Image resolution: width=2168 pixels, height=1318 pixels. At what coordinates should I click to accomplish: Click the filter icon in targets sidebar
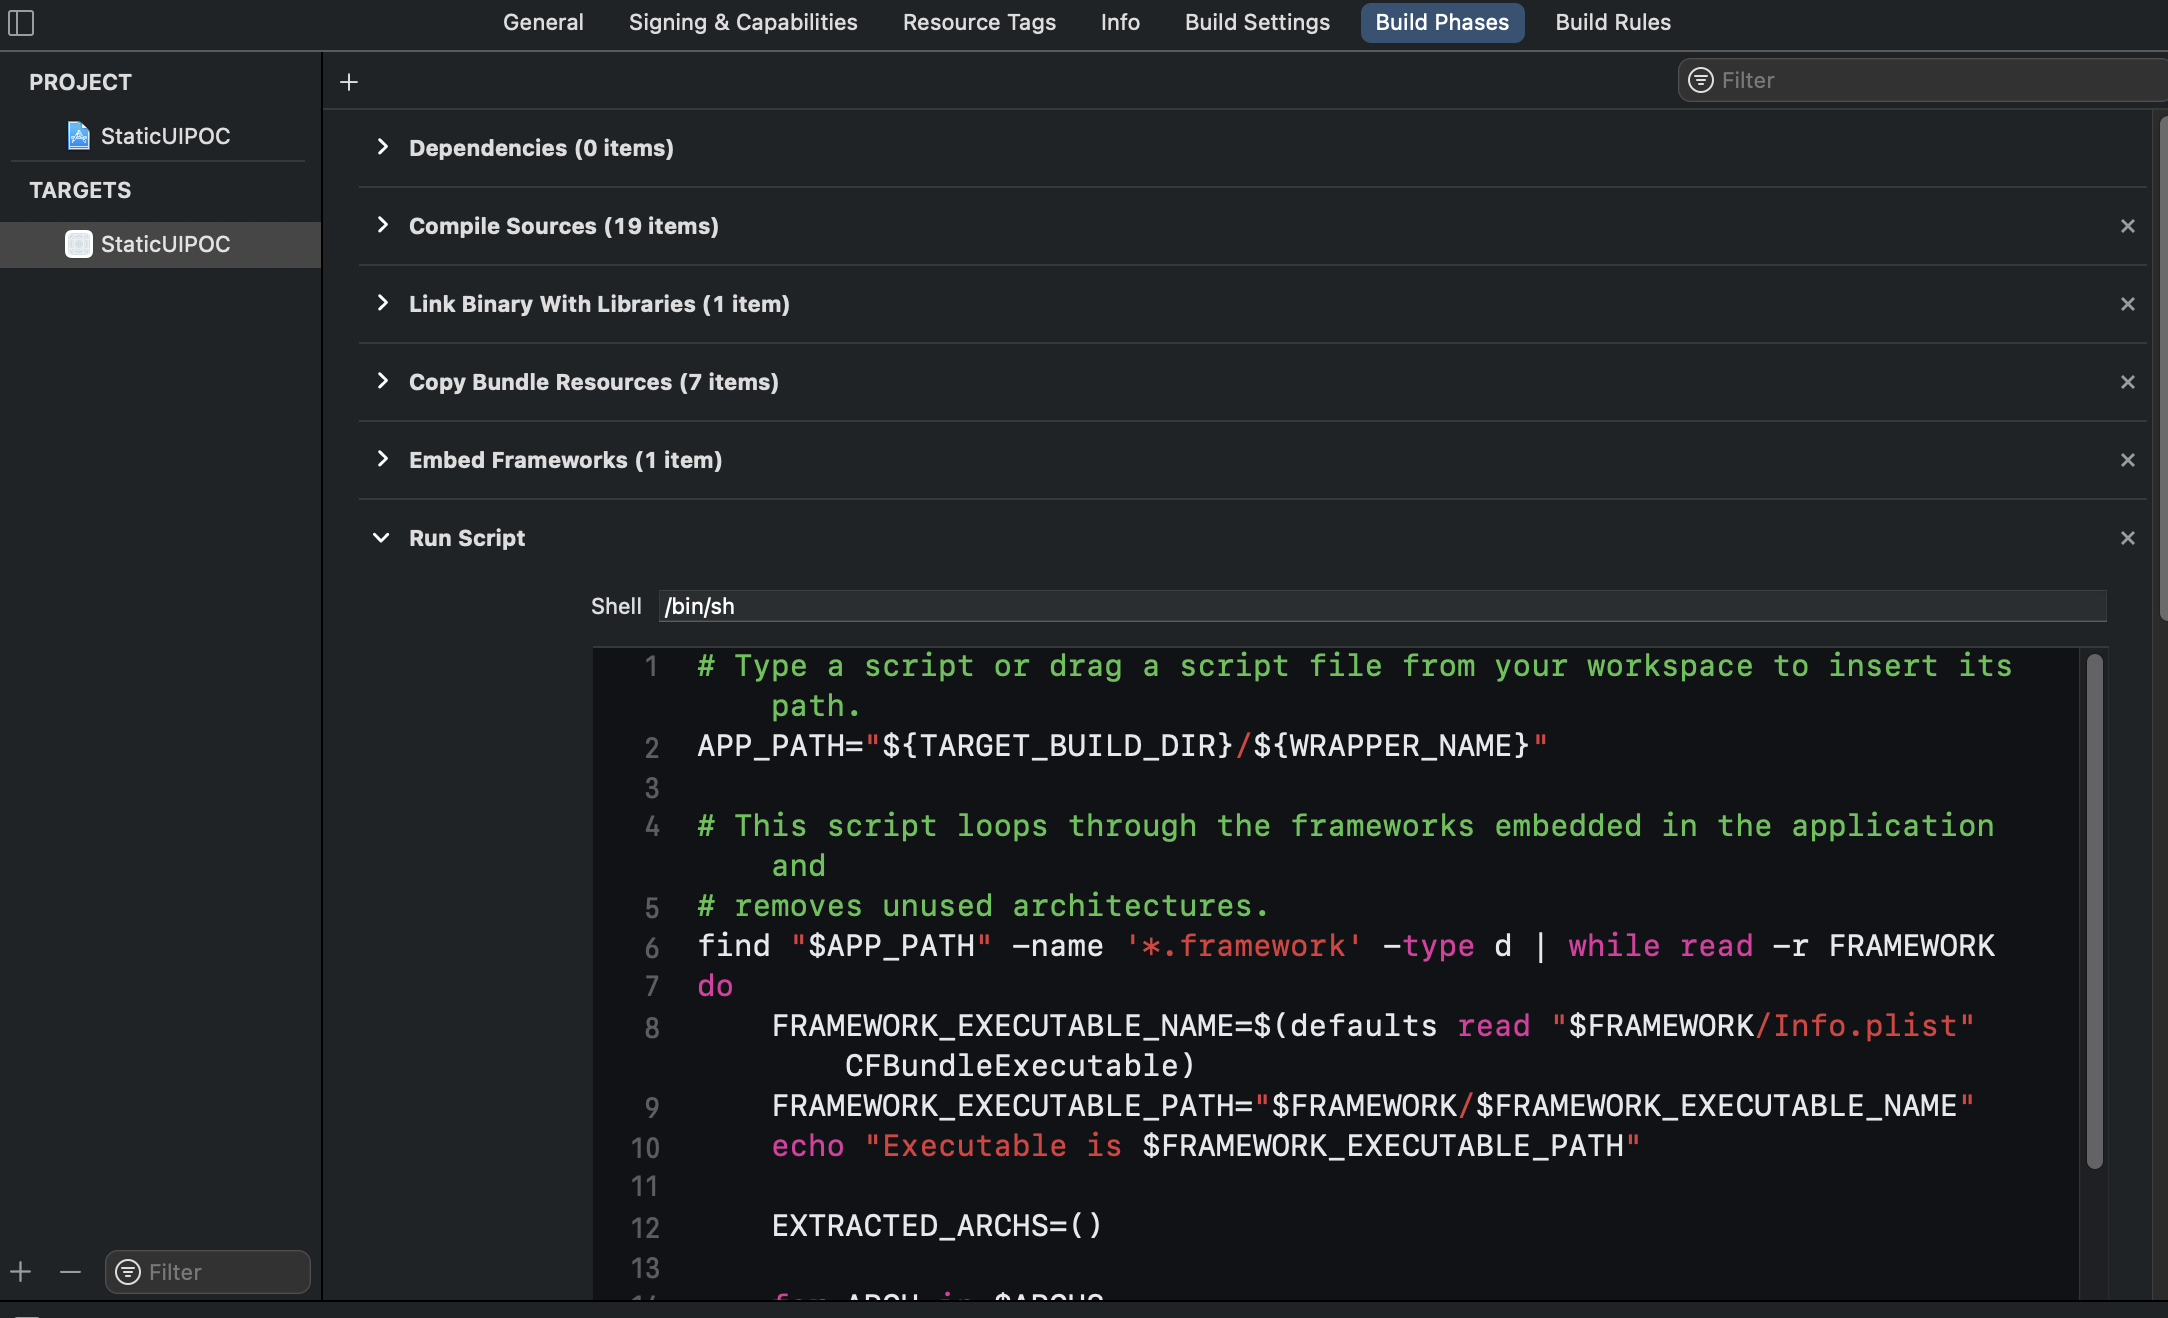pos(128,1272)
